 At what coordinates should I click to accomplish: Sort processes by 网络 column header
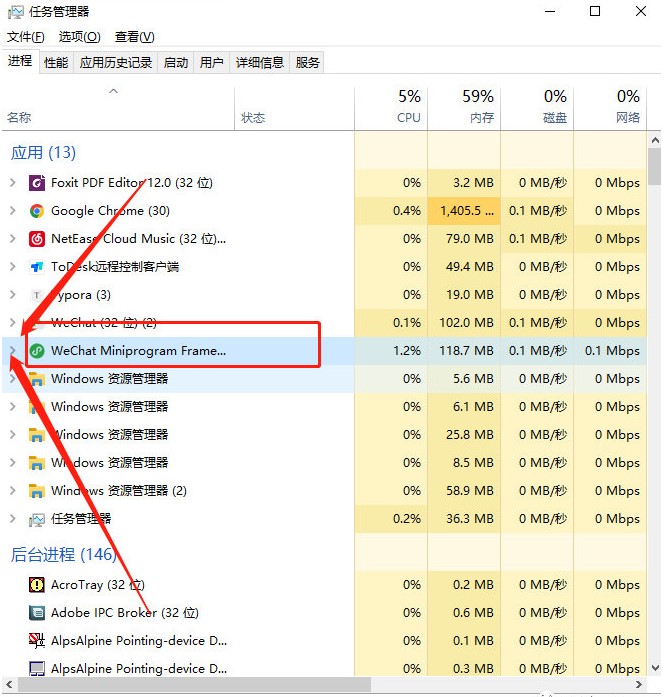[x=610, y=109]
